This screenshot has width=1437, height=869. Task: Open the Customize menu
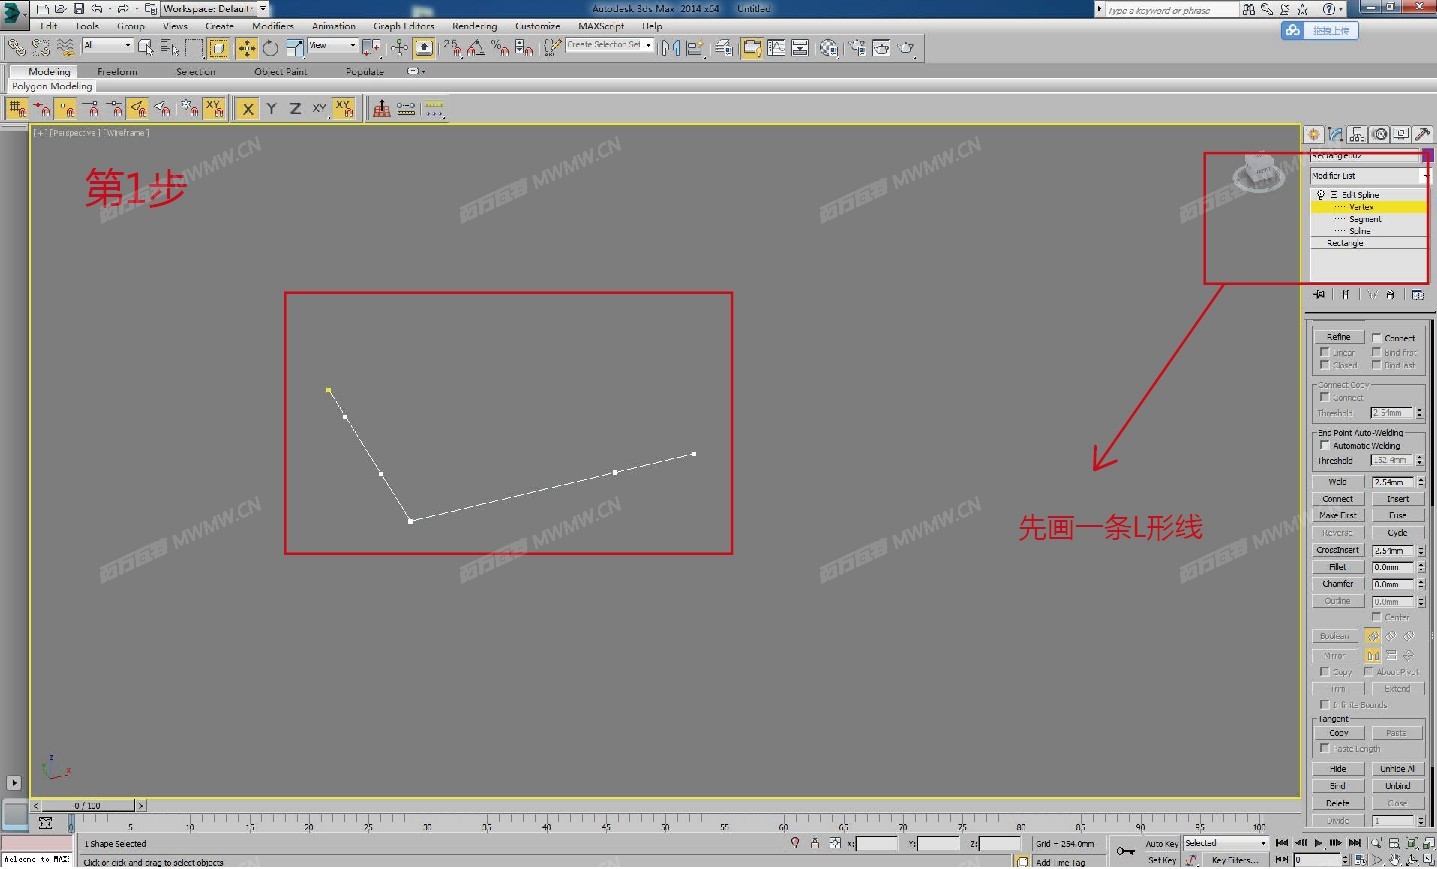click(538, 27)
